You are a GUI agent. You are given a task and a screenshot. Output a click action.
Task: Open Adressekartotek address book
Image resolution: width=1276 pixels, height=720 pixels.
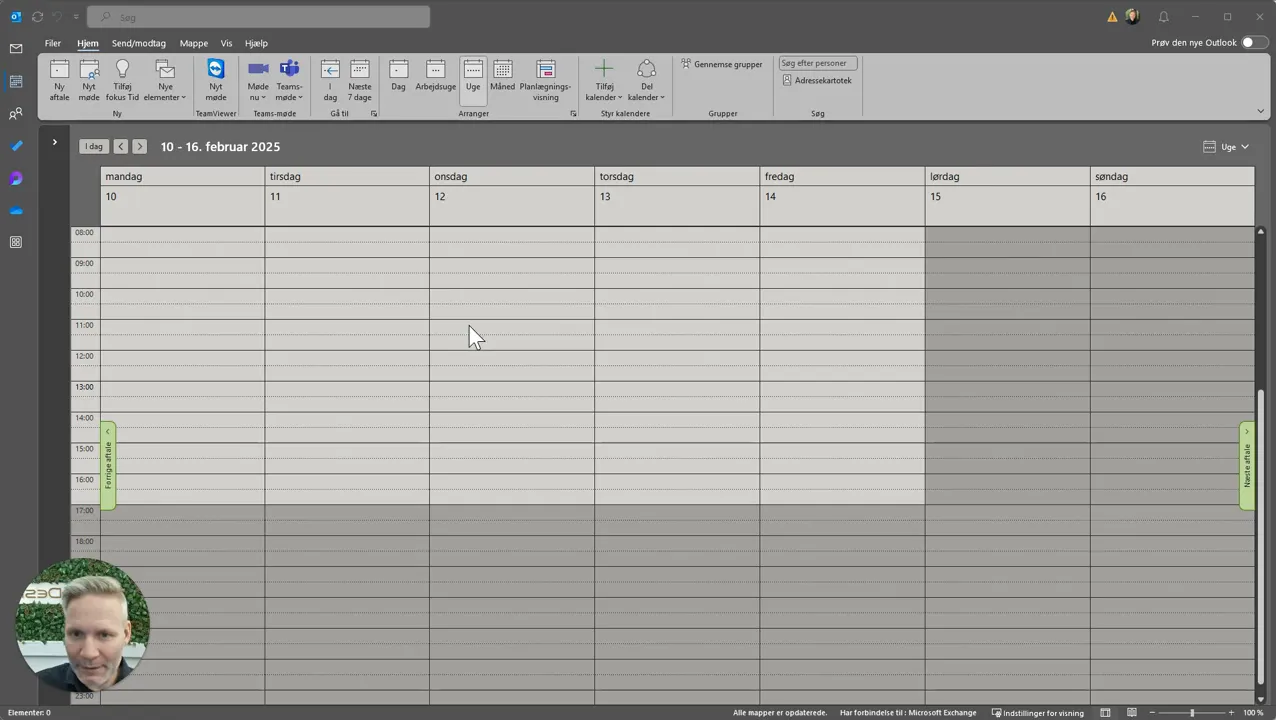point(817,80)
